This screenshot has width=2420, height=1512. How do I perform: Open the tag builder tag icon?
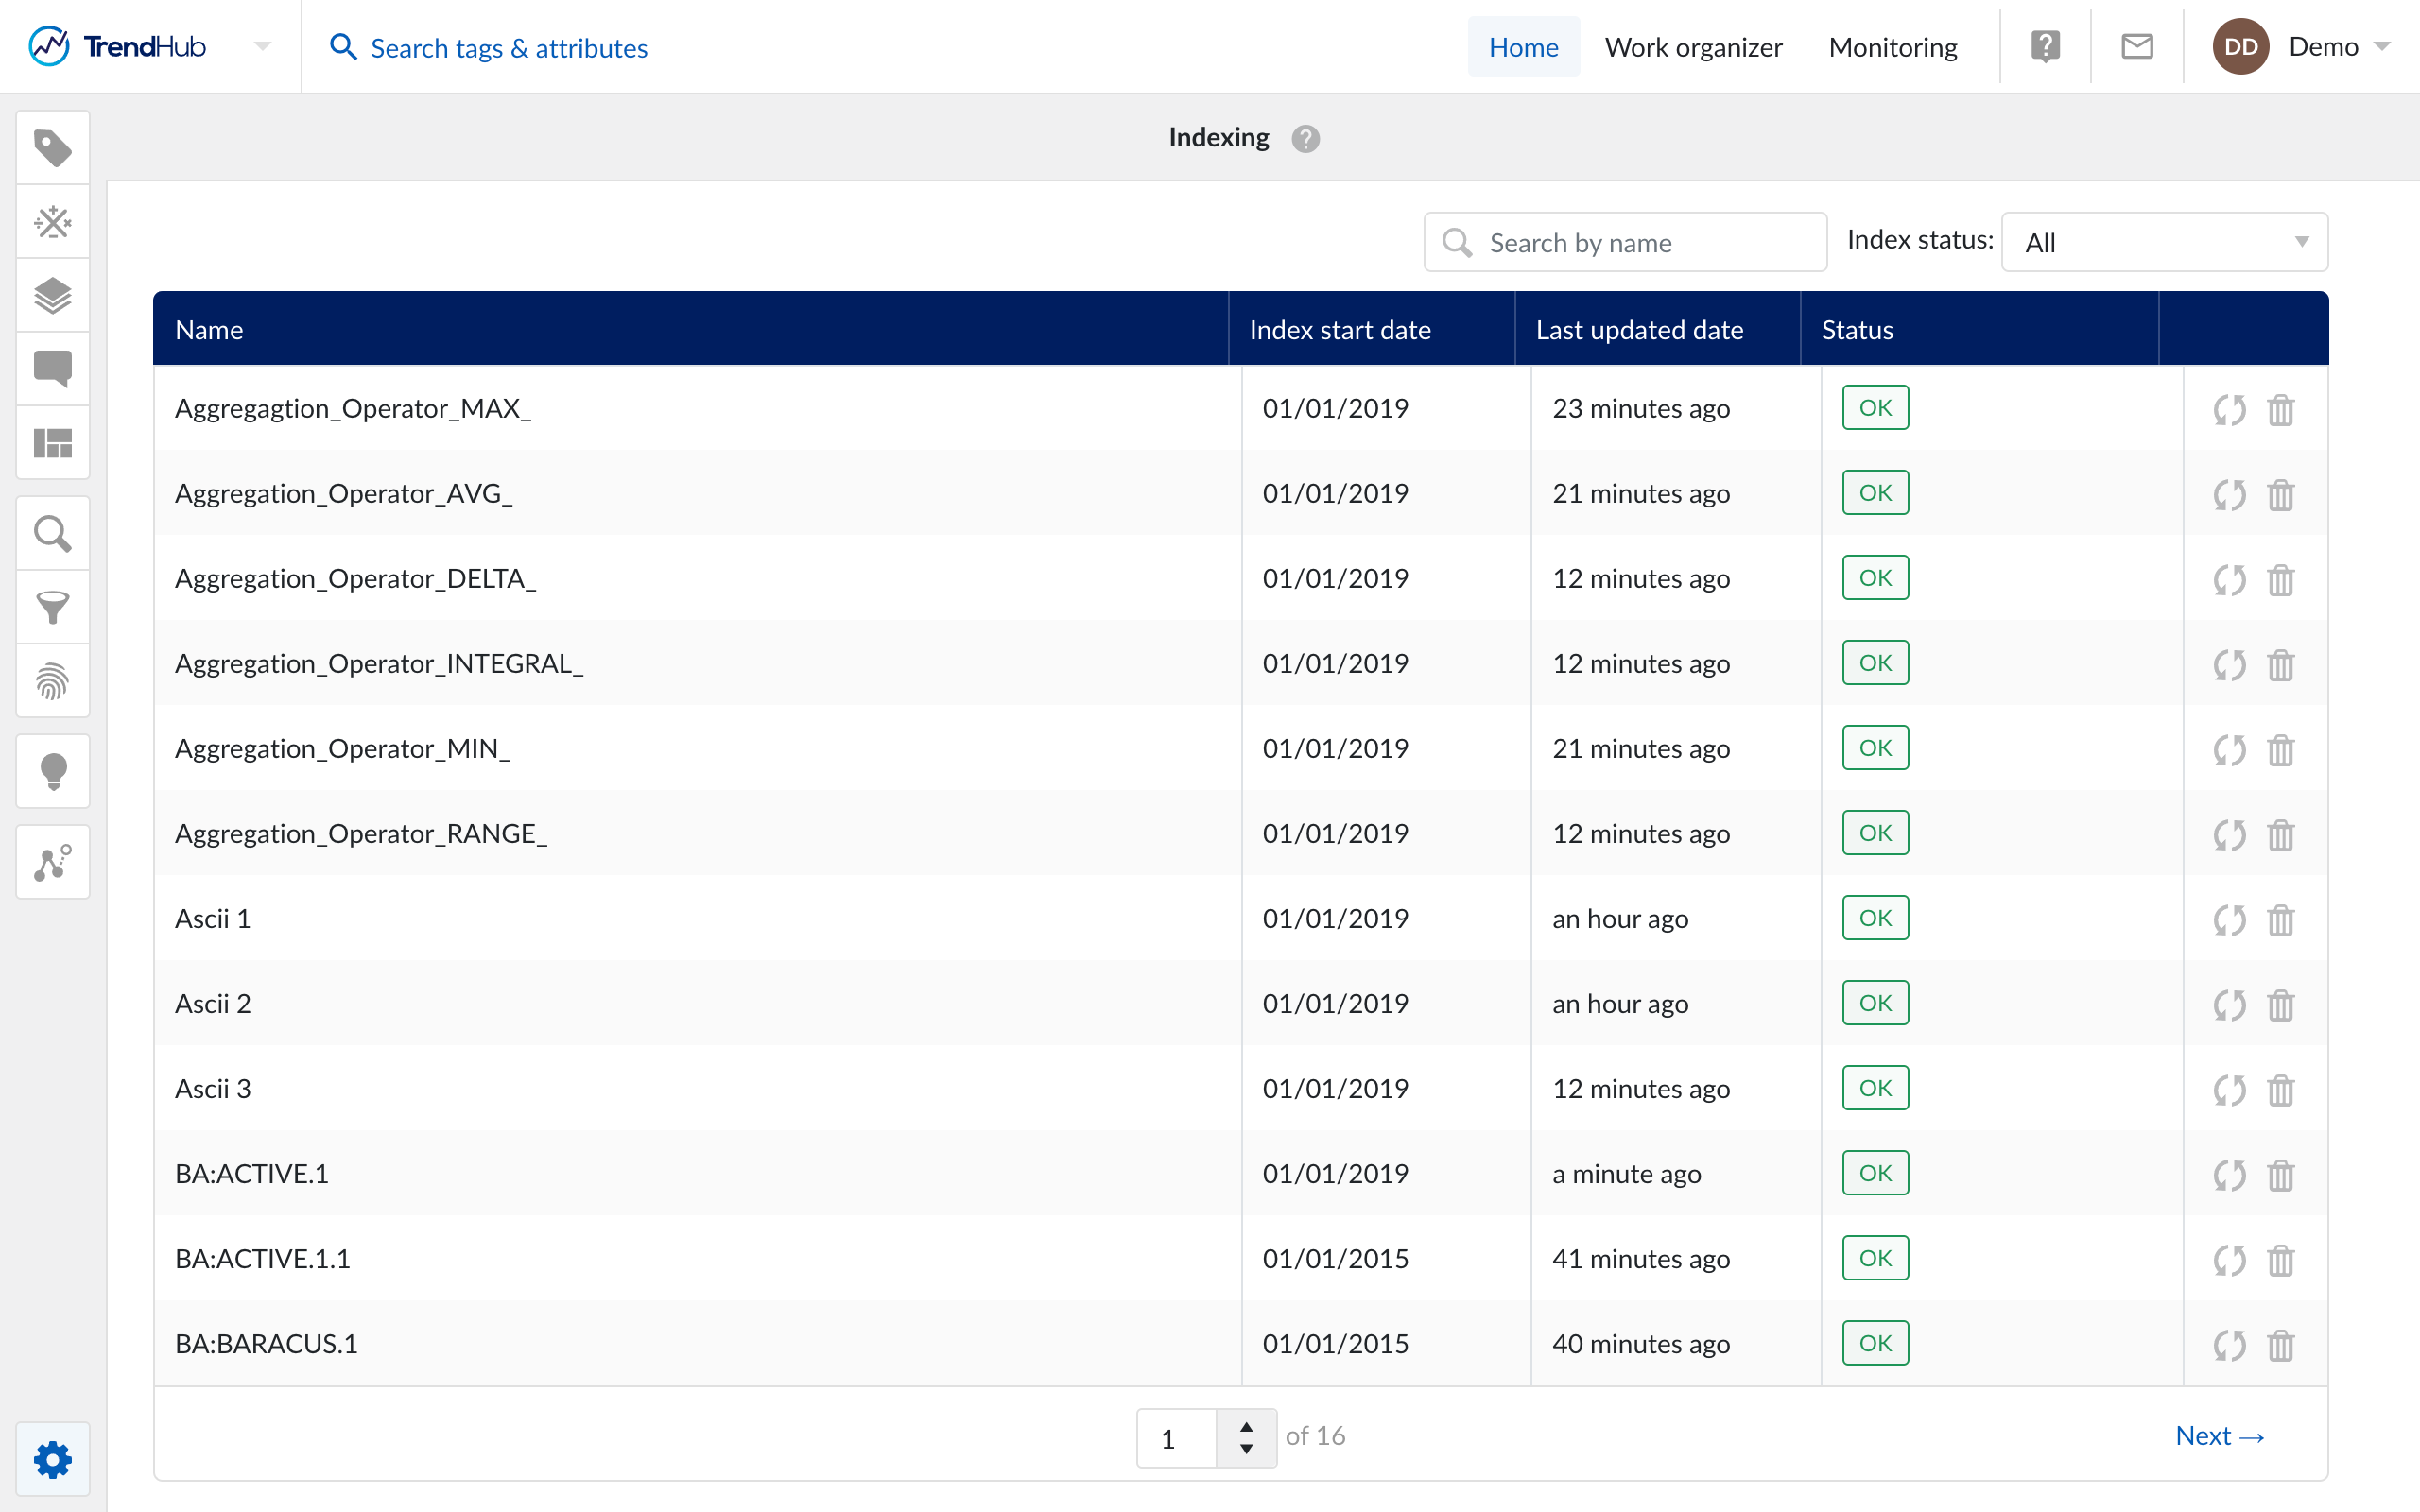[x=53, y=148]
